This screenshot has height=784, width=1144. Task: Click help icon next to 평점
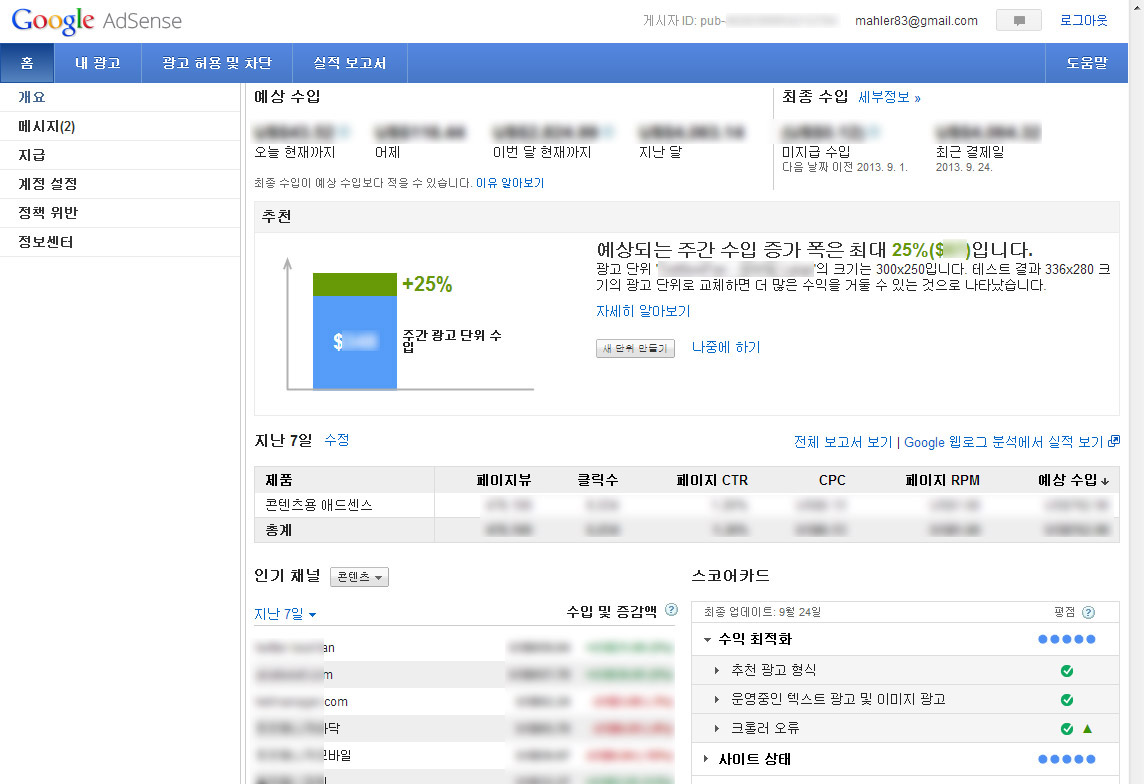[1088, 612]
